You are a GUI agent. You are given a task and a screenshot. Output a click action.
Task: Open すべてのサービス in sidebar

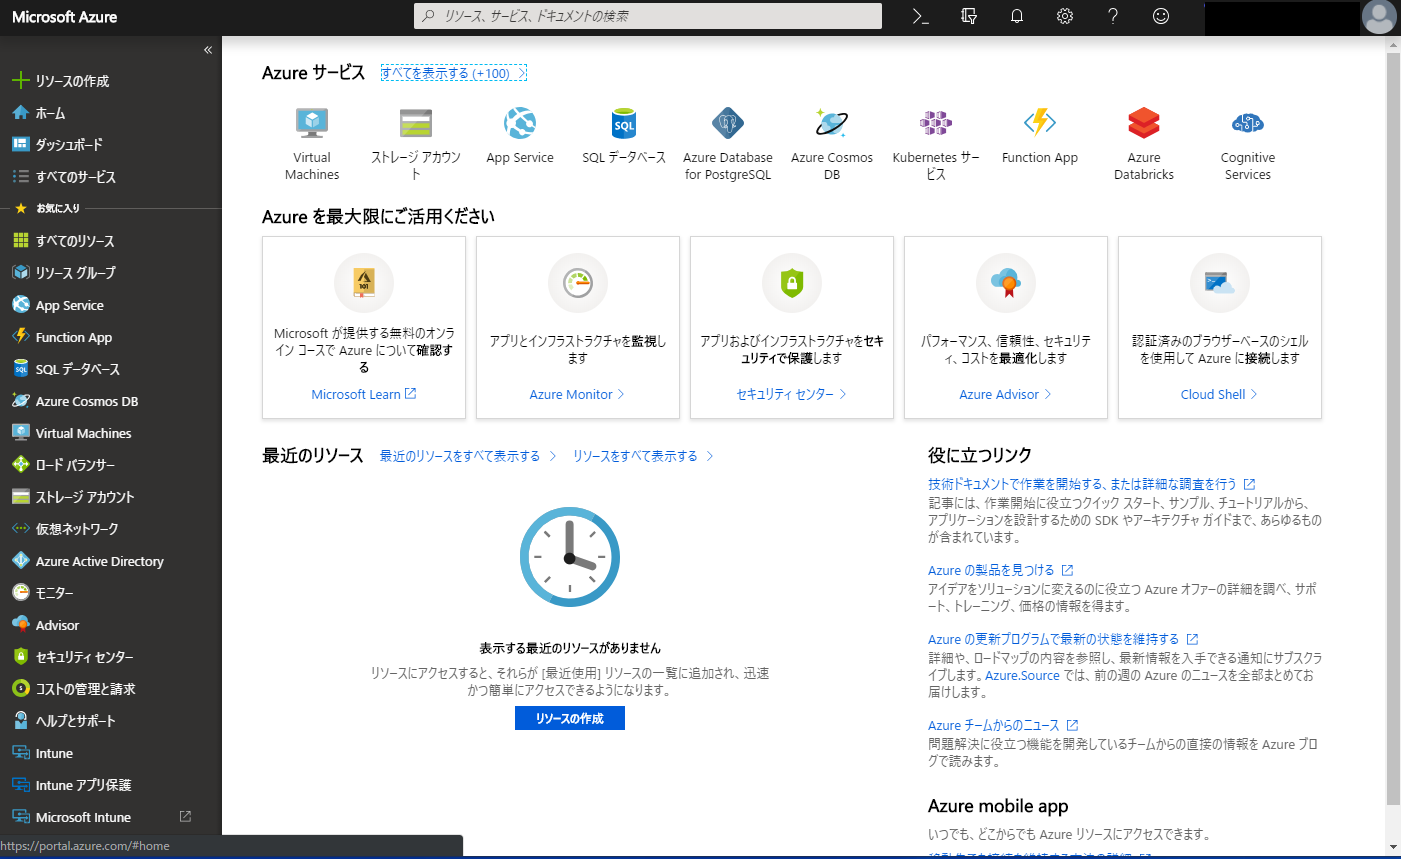click(x=110, y=177)
